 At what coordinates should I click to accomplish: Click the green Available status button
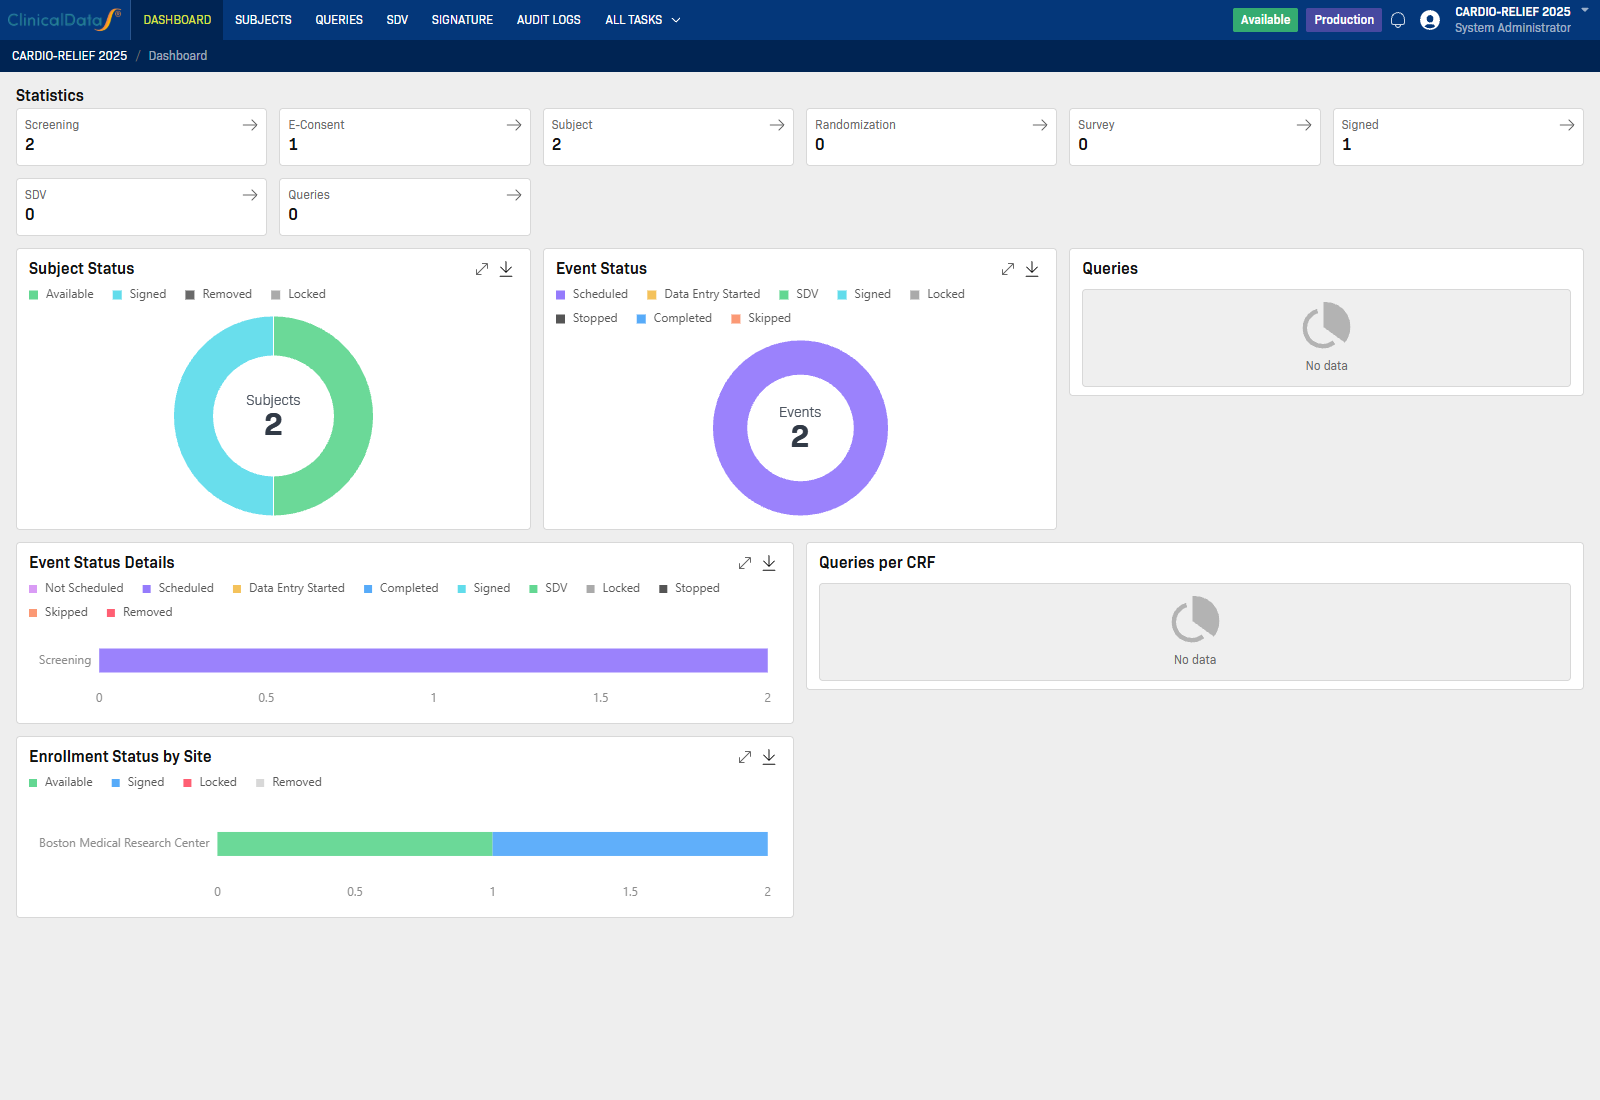click(x=1265, y=20)
